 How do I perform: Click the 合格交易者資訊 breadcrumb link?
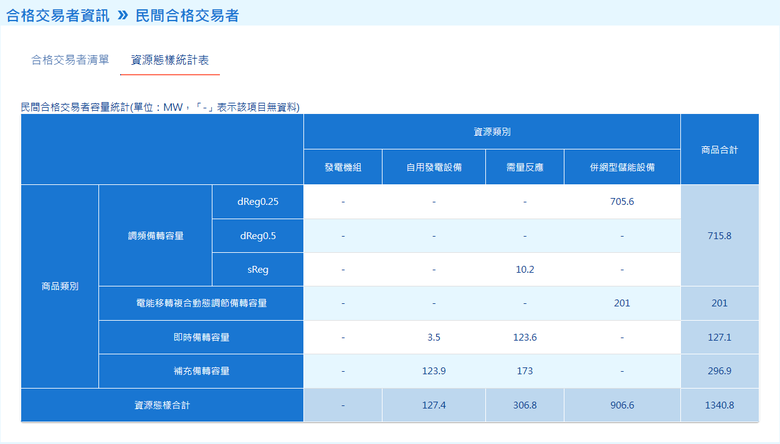click(58, 15)
